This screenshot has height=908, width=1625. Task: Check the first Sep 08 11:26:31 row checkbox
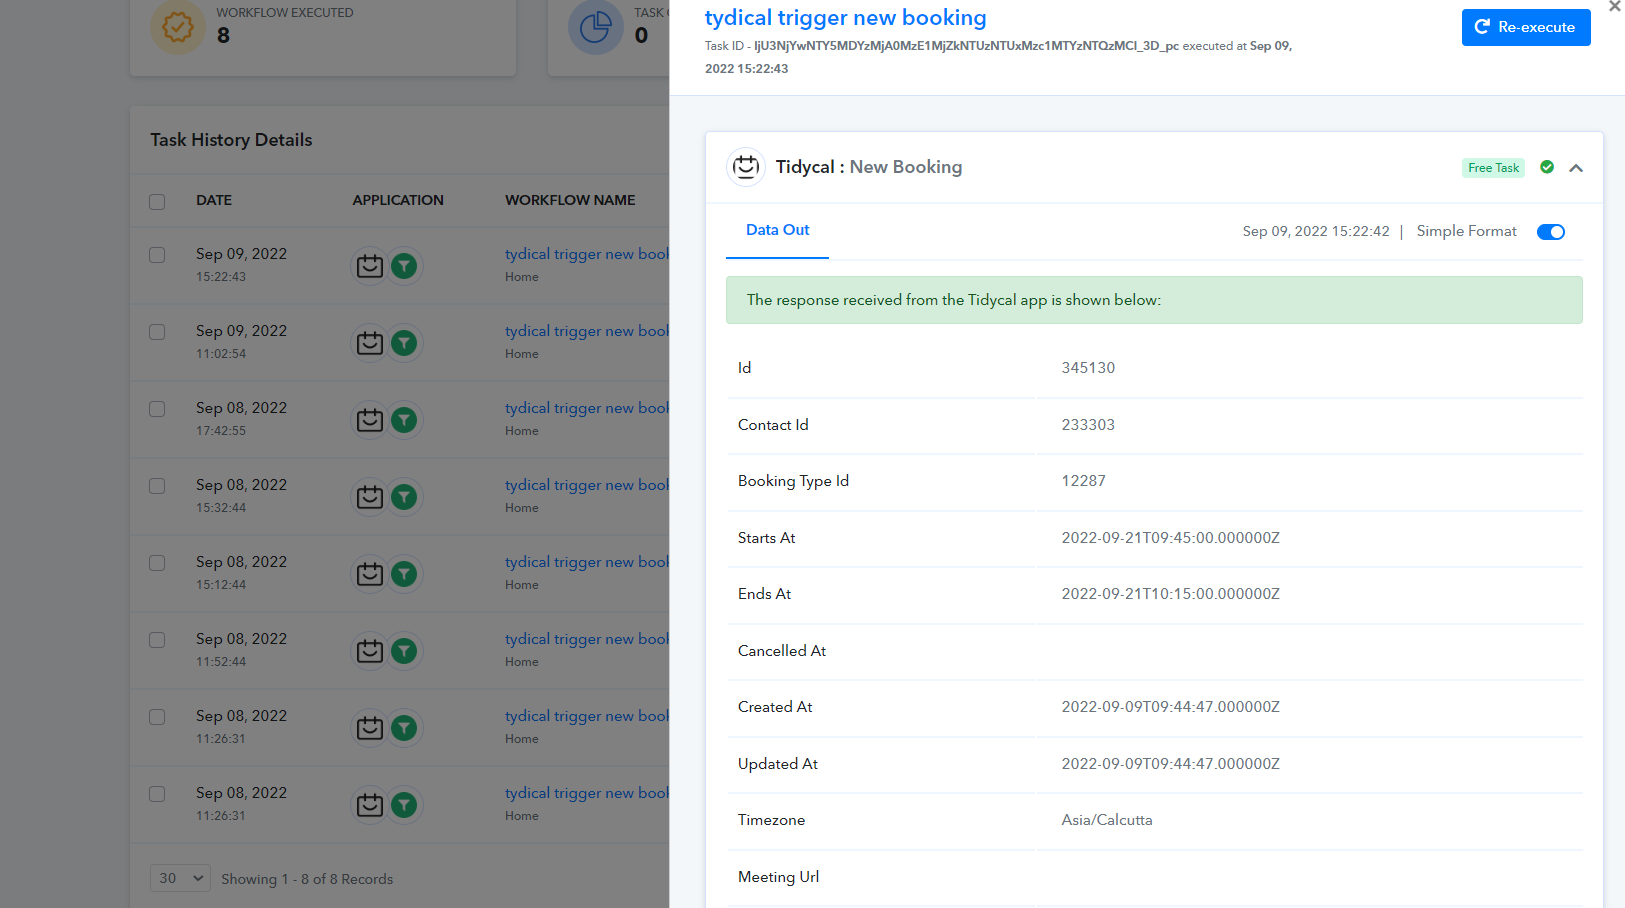(x=157, y=717)
